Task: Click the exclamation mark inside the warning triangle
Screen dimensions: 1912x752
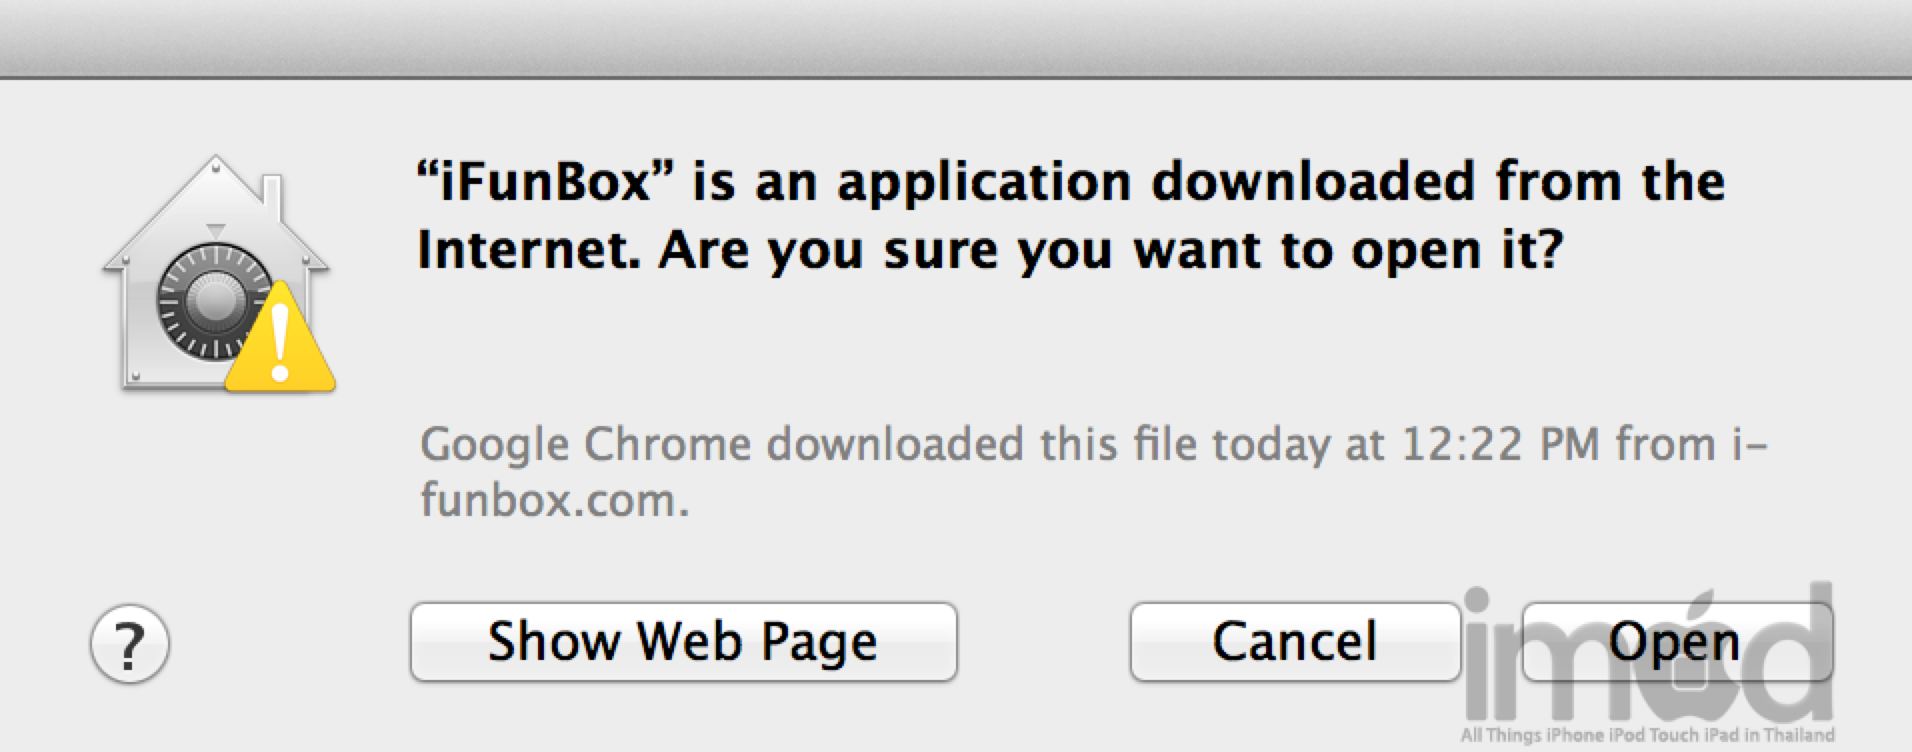Action: (x=281, y=343)
